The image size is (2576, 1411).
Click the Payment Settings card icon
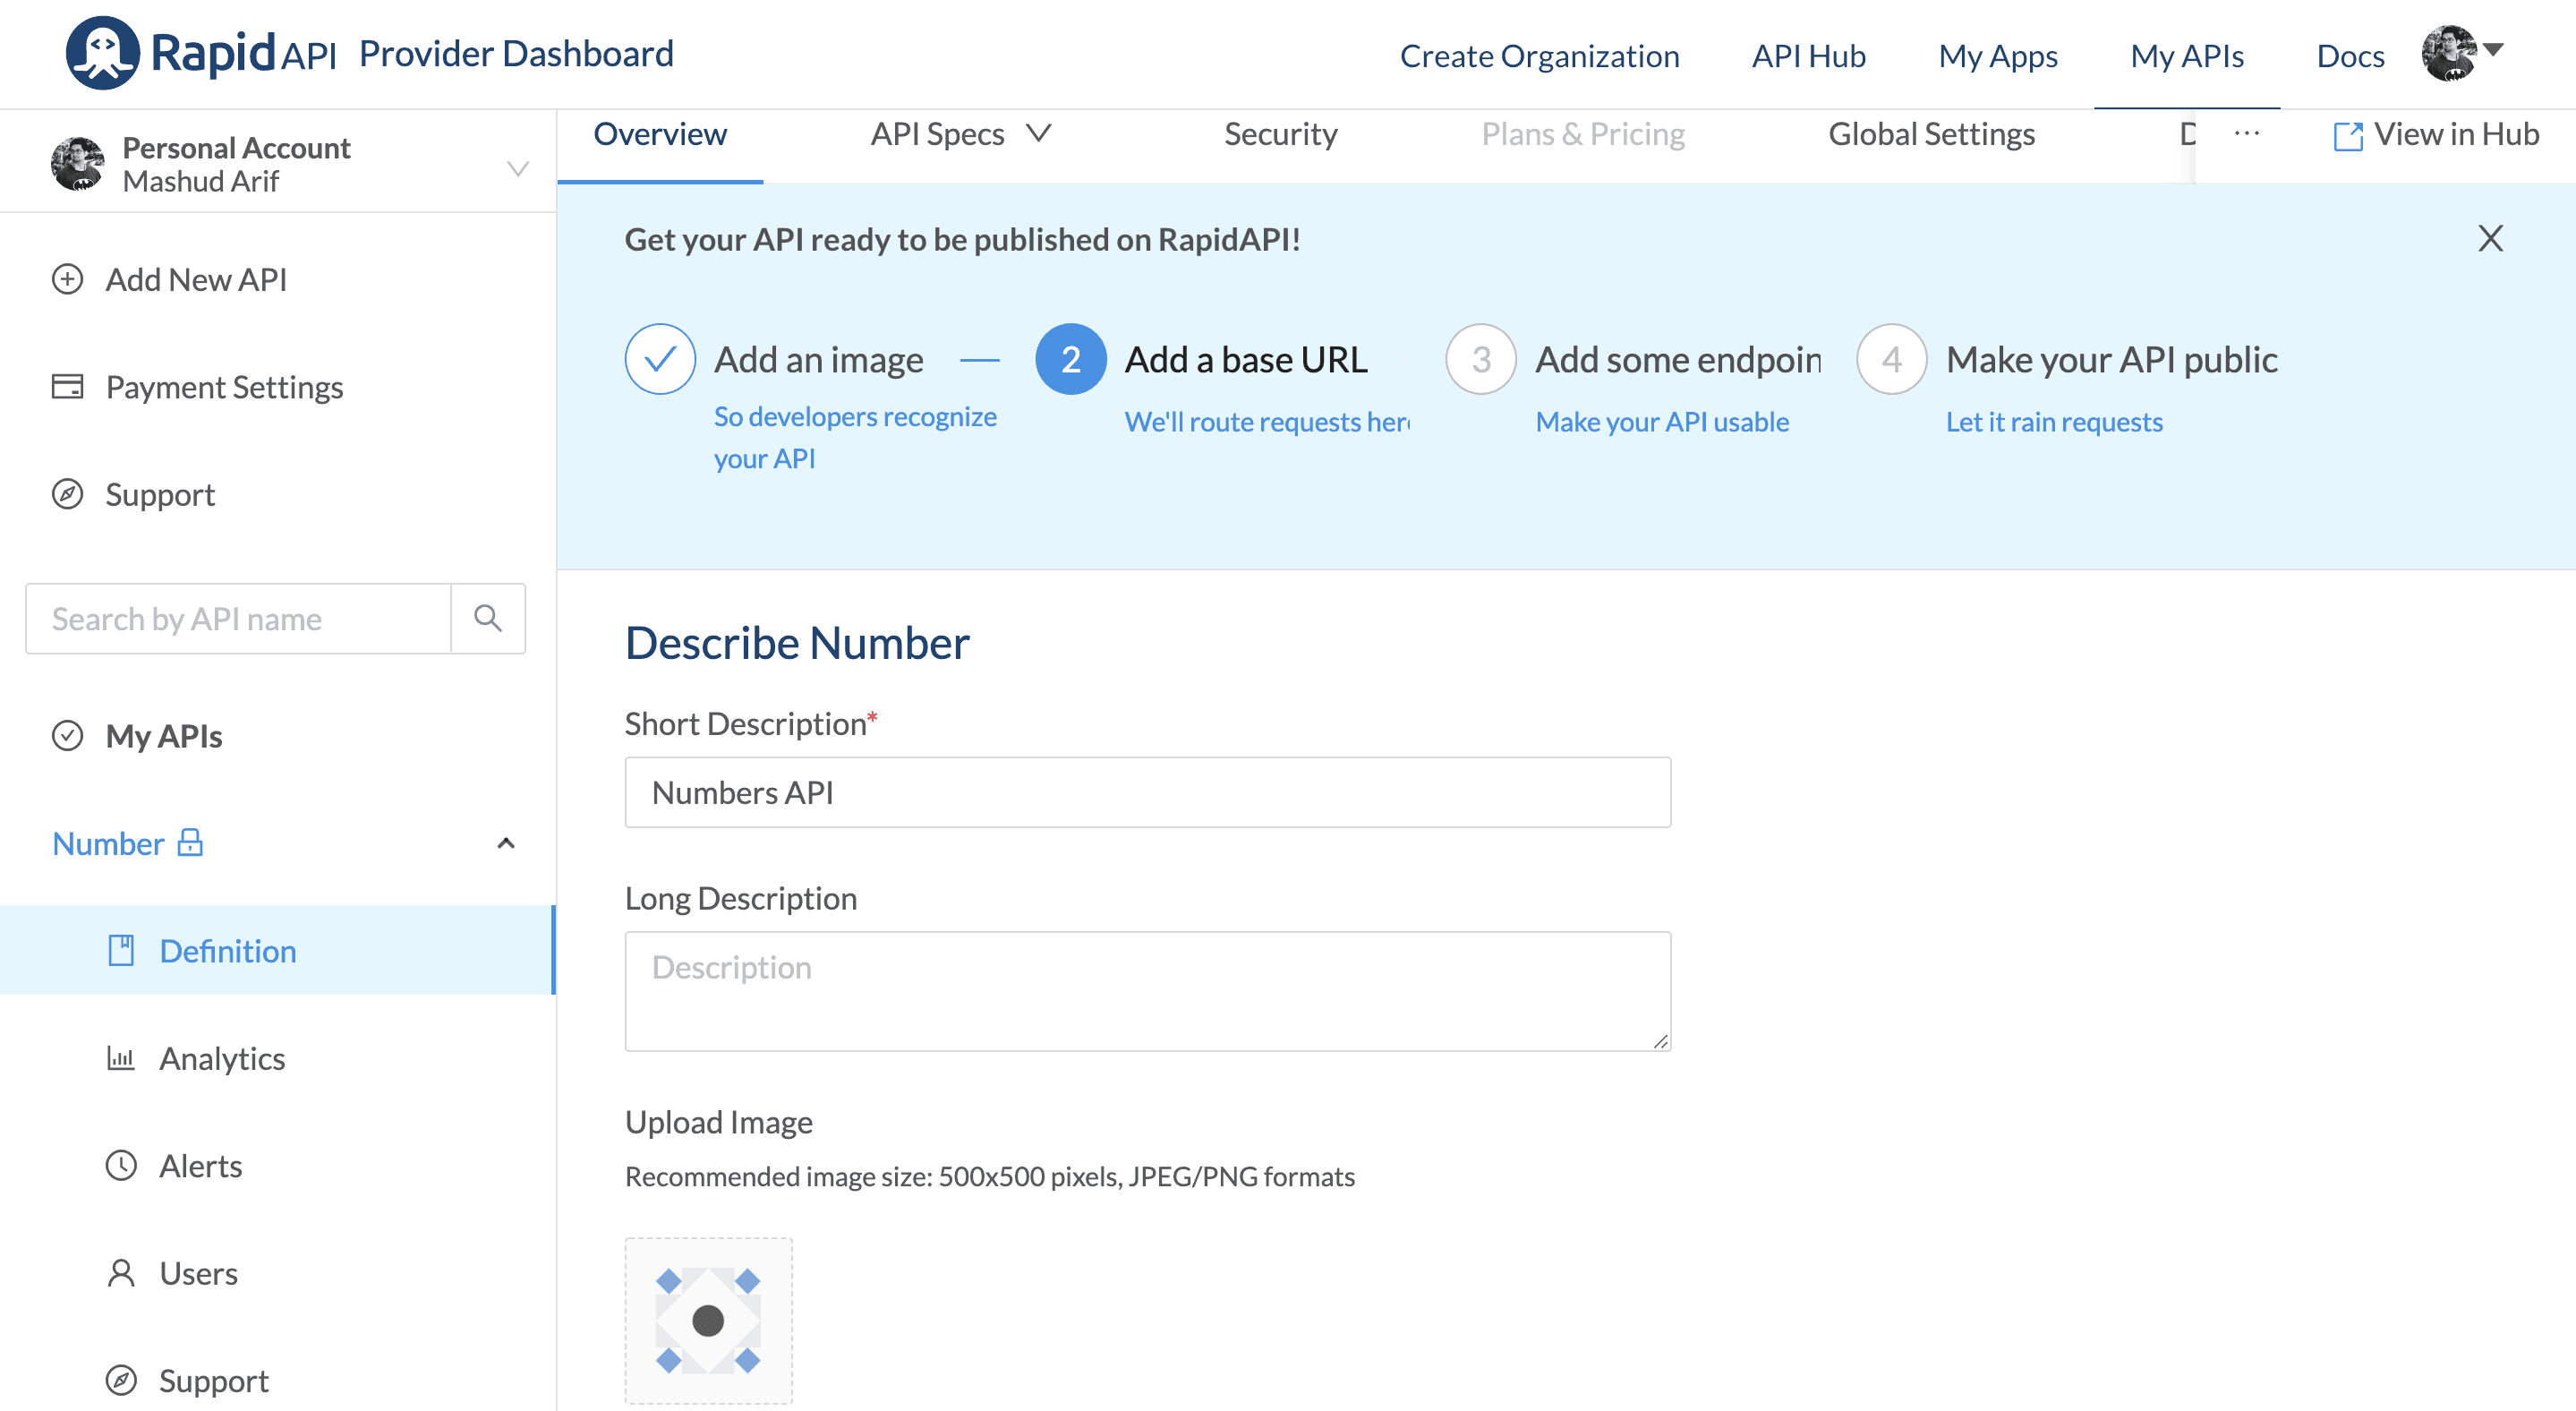pyautogui.click(x=67, y=386)
